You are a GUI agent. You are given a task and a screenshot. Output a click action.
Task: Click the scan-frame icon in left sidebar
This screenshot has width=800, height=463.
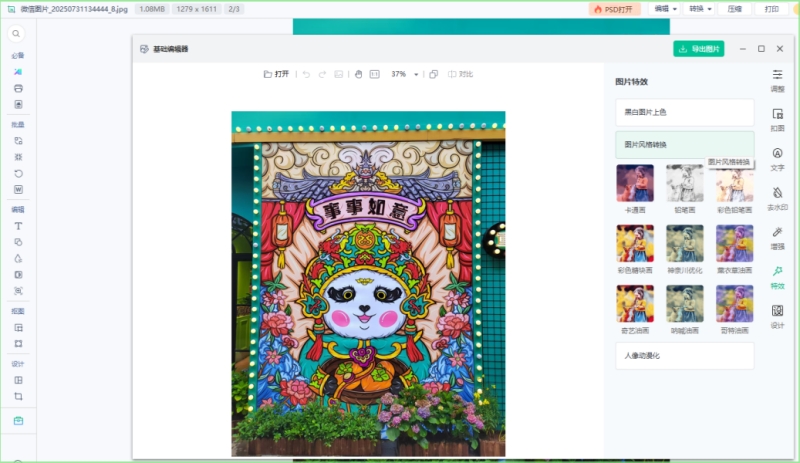[x=18, y=291]
